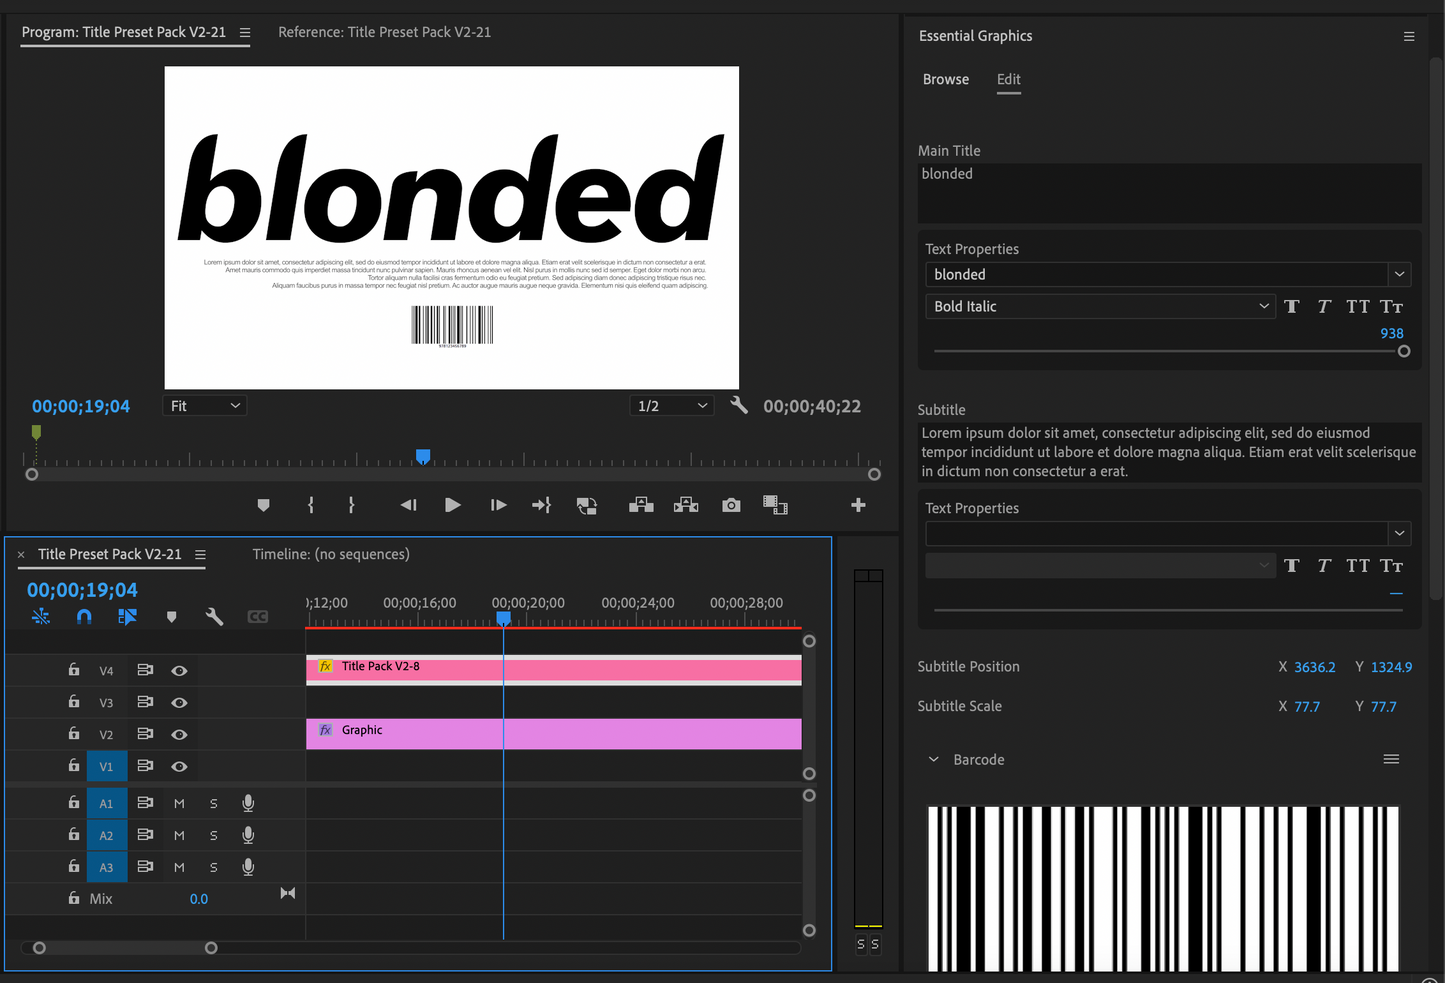Collapse the Barcode group section
Image resolution: width=1445 pixels, height=983 pixels.
pos(933,760)
